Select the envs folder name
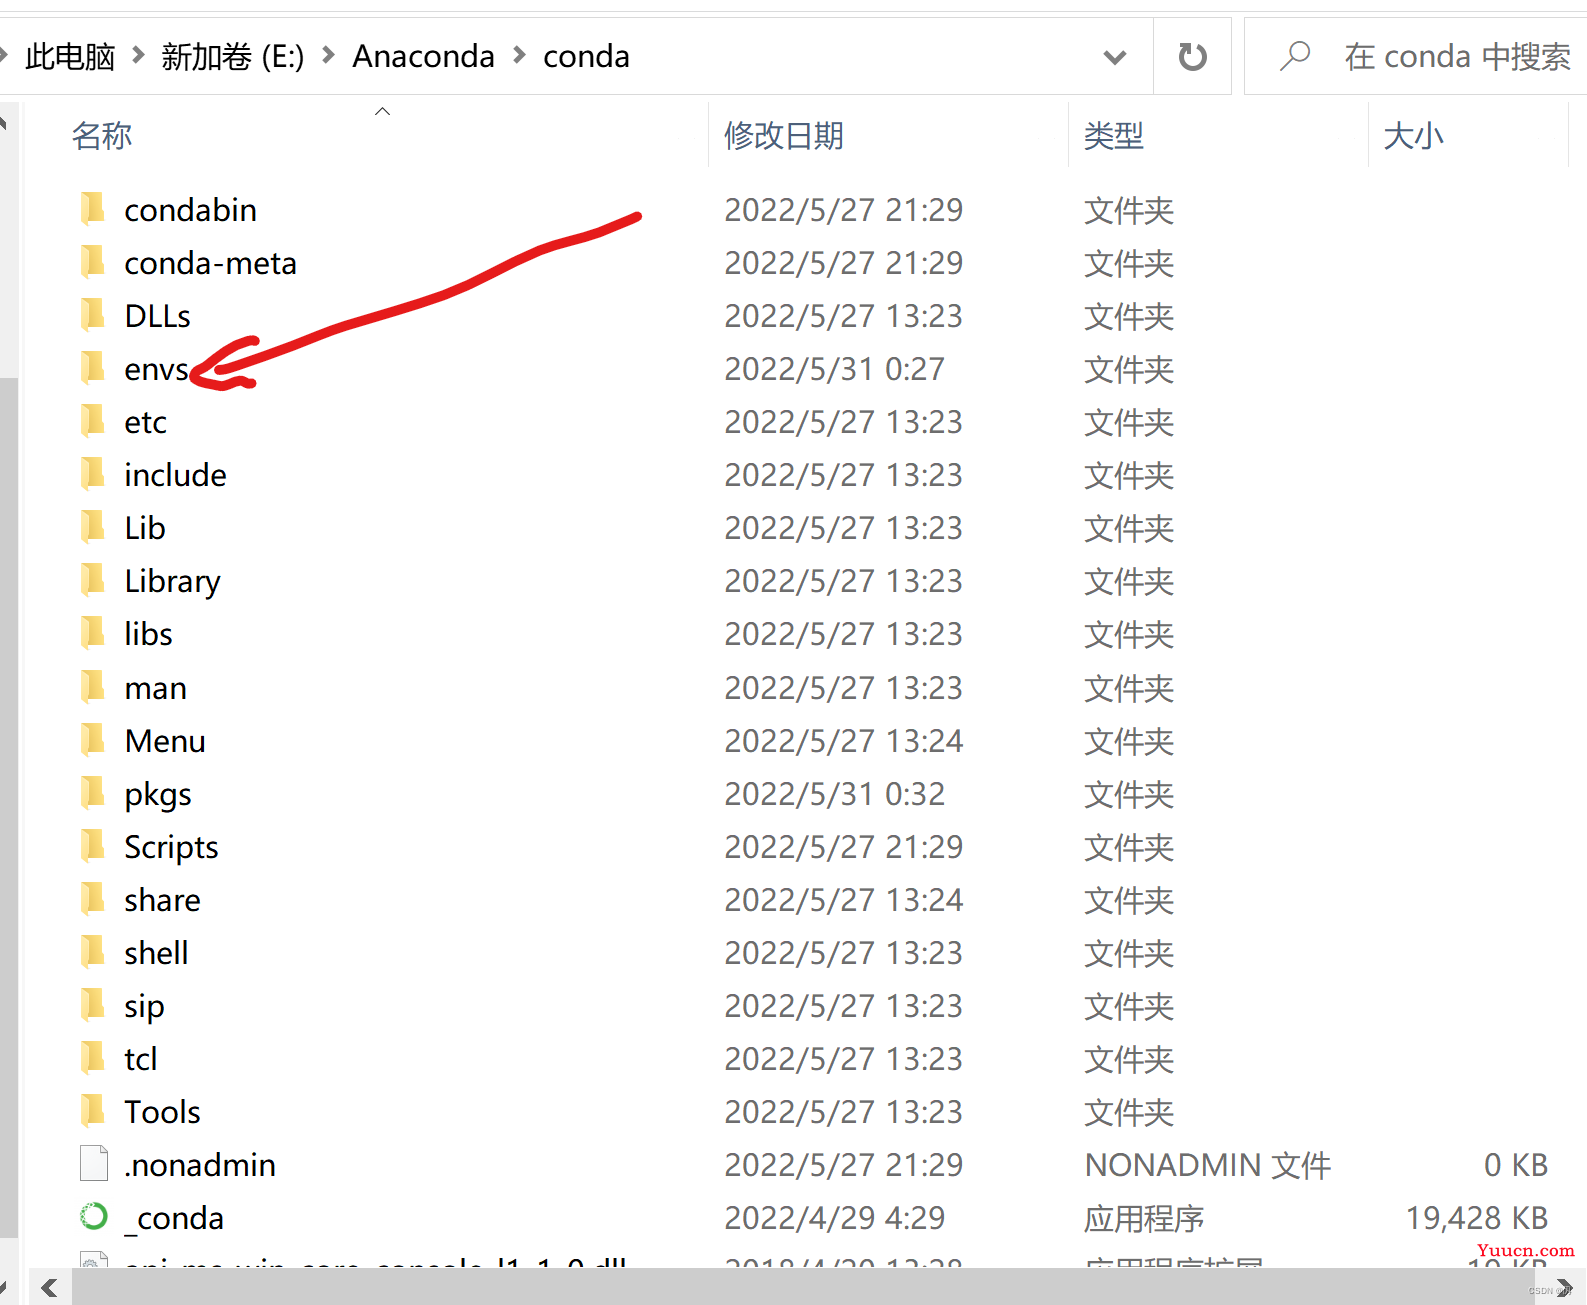1587x1305 pixels. click(156, 369)
